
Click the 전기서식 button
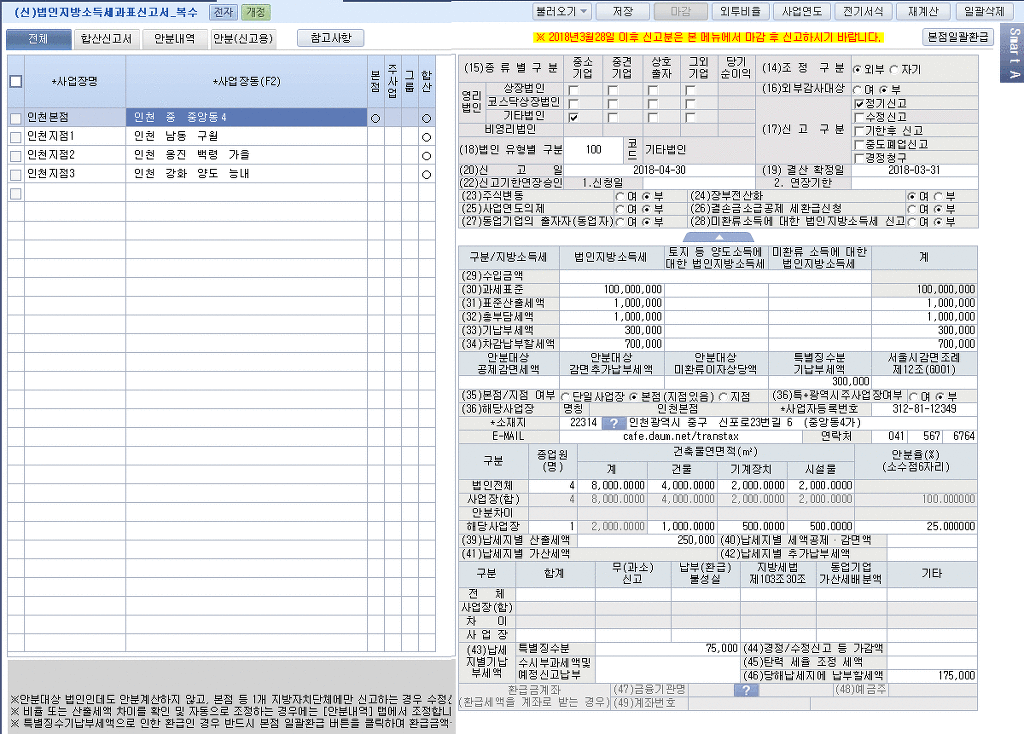[x=863, y=12]
